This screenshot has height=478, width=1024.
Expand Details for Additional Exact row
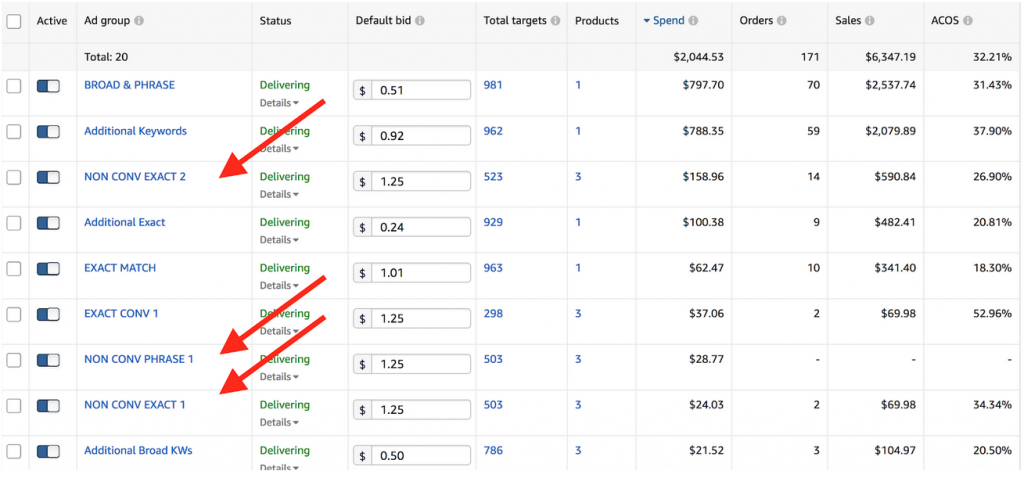click(x=280, y=240)
